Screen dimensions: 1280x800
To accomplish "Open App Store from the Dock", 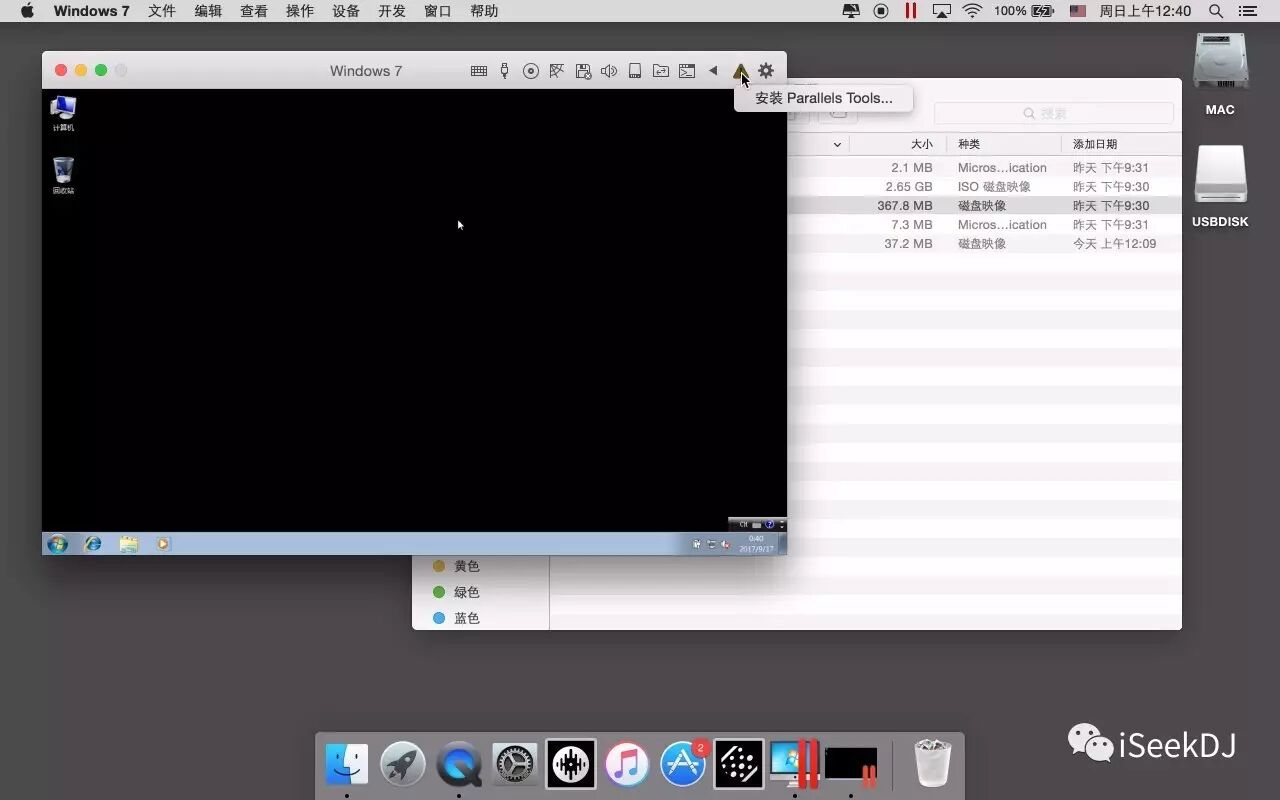I will 683,765.
